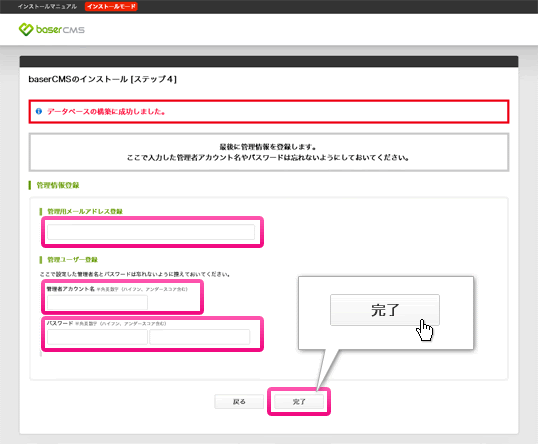Image resolution: width=538 pixels, height=444 pixels.
Task: Focus the 管理用メールアドレス input field
Action: (x=151, y=232)
